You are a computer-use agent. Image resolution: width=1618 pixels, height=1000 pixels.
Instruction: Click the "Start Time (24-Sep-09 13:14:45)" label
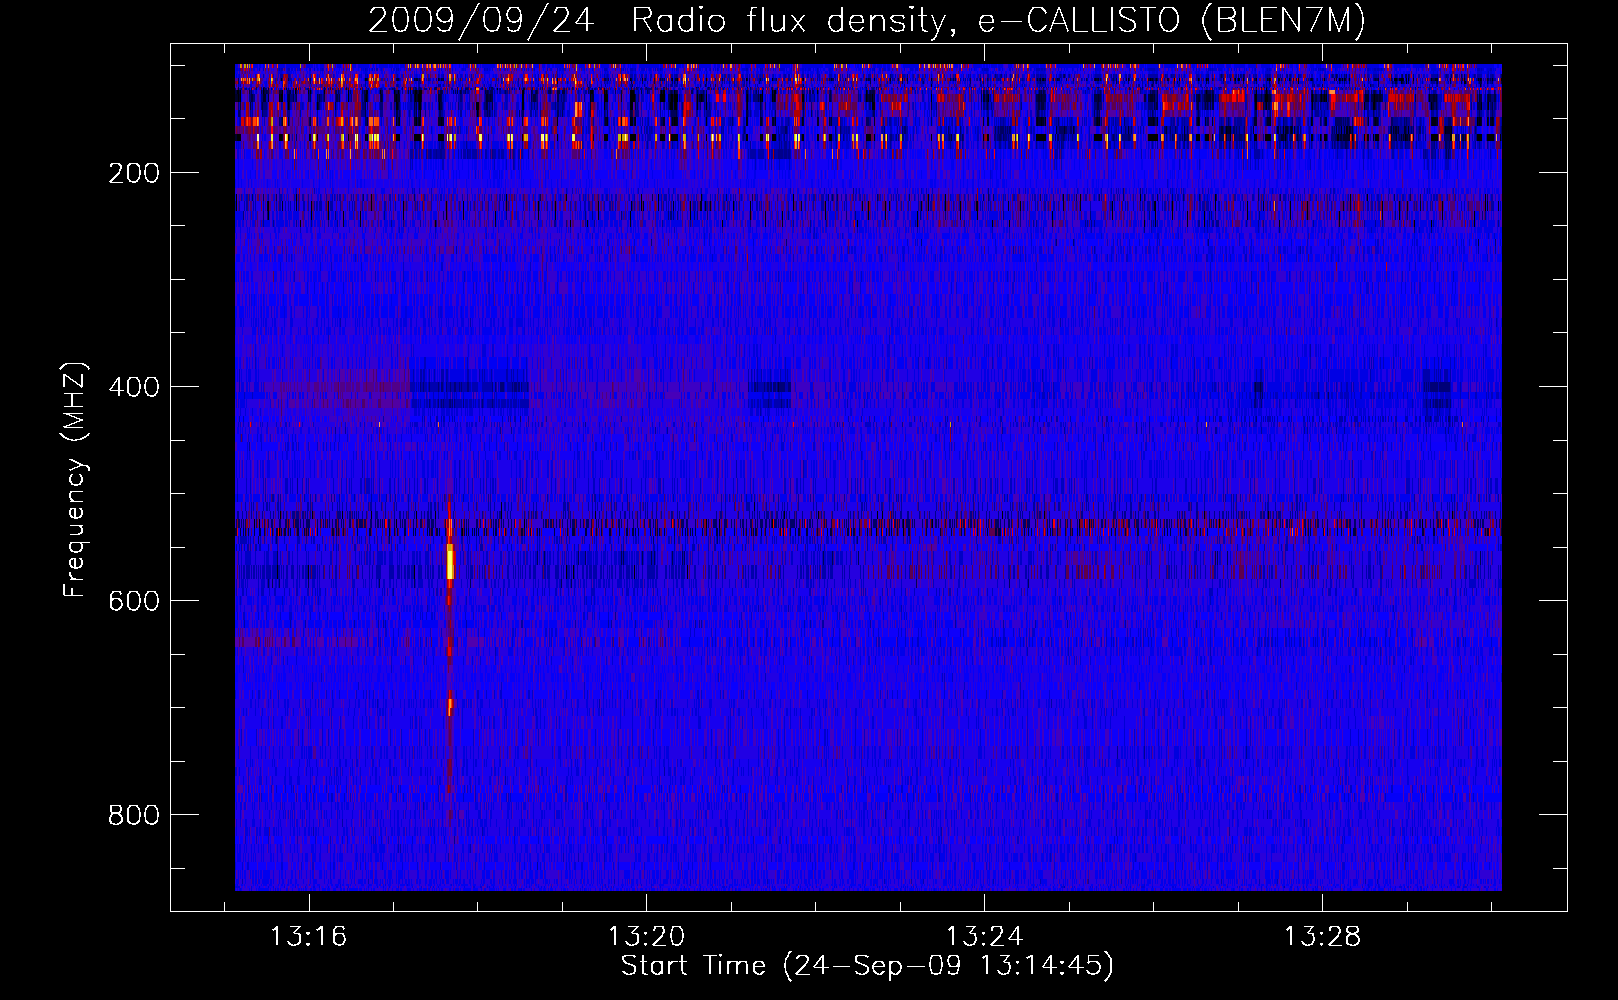[867, 966]
